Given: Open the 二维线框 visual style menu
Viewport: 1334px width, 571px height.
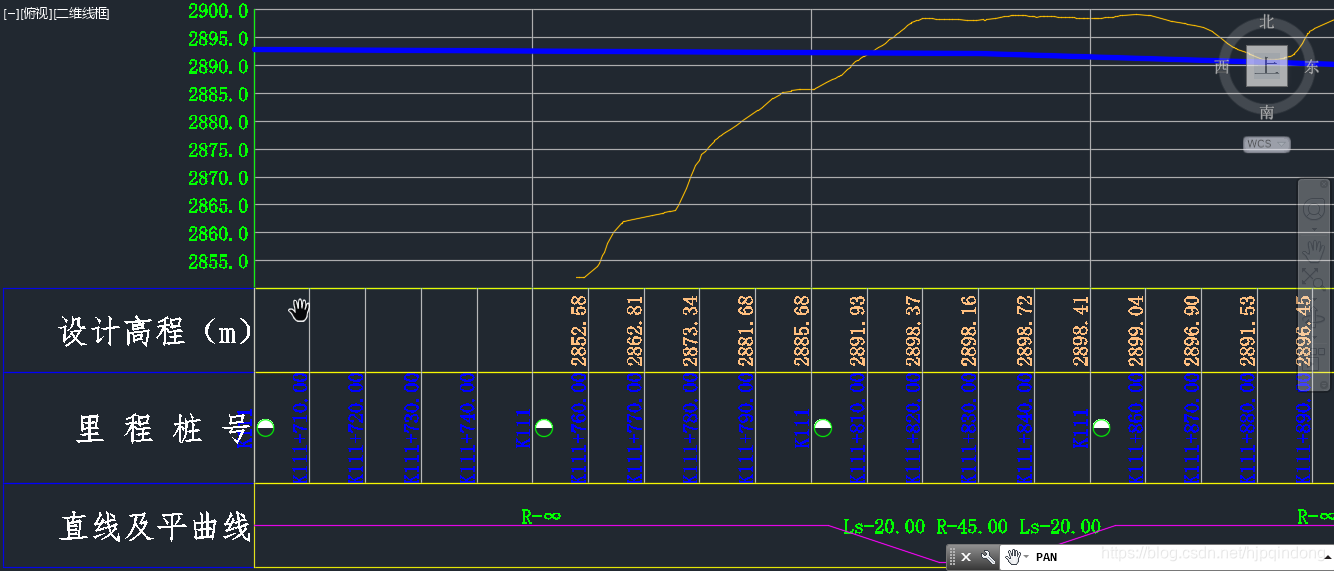Looking at the screenshot, I should pos(81,14).
